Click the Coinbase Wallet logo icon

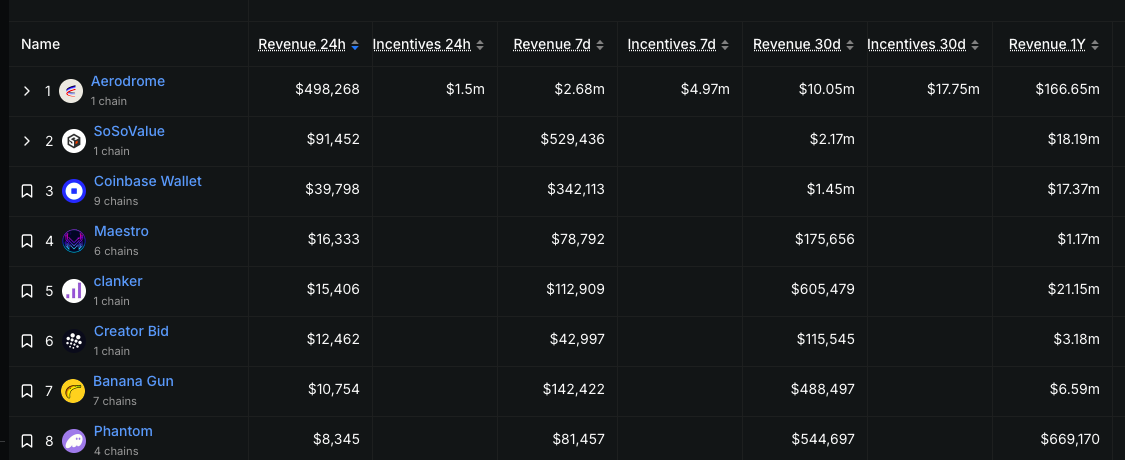tap(74, 191)
